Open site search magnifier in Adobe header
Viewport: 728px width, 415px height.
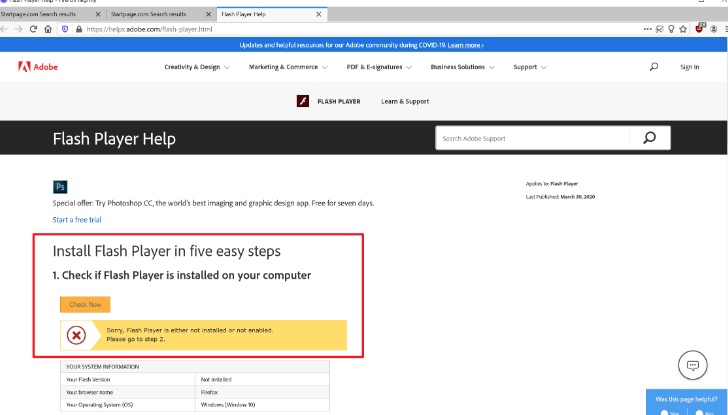pos(654,67)
